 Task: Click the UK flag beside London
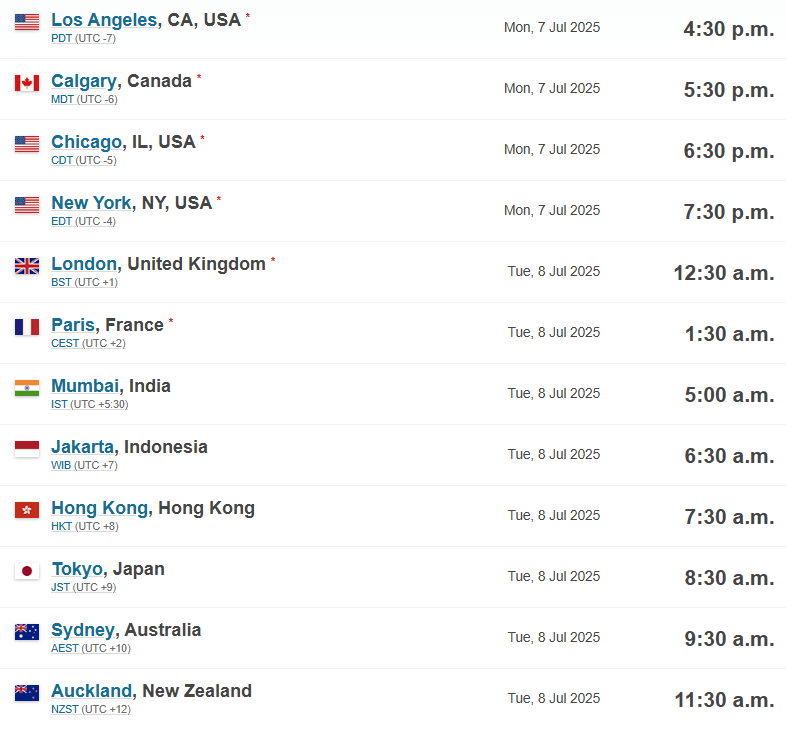coord(27,266)
